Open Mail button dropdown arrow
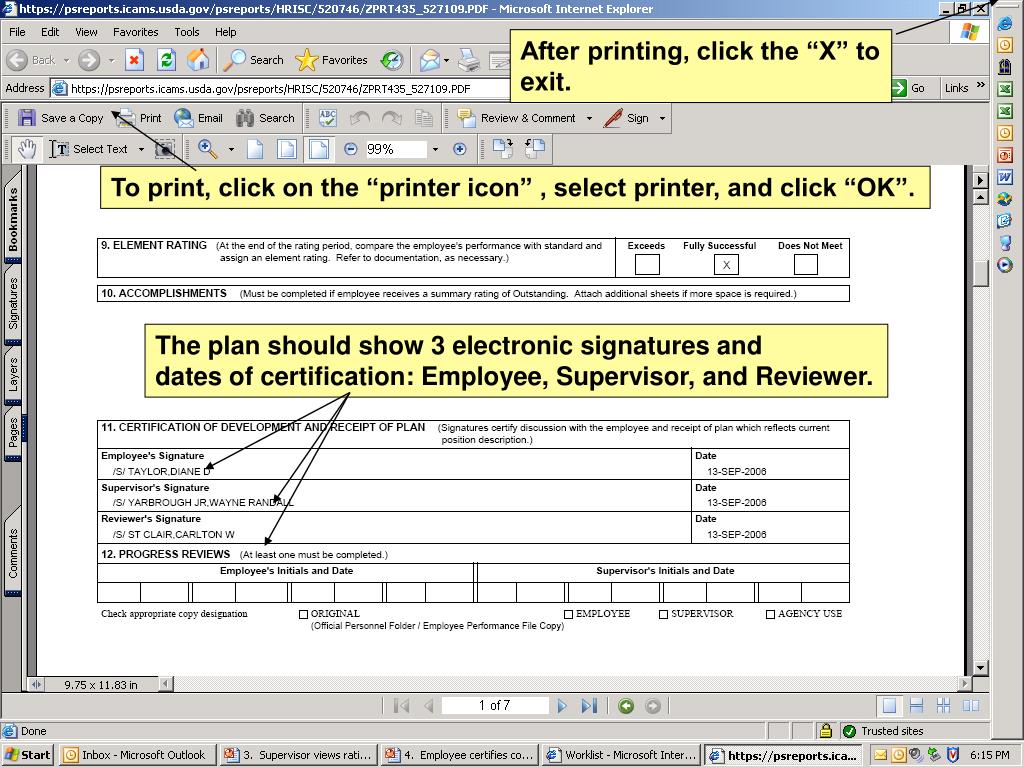This screenshot has height=768, width=1024. coord(447,60)
